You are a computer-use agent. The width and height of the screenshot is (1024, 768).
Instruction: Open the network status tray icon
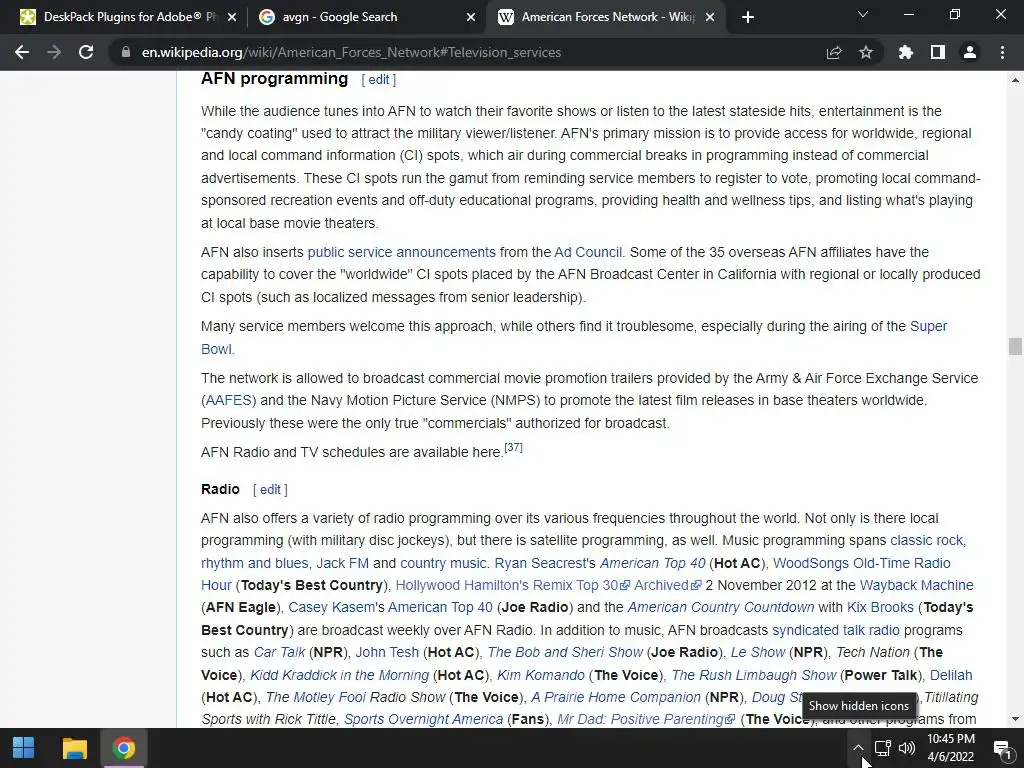tap(883, 748)
